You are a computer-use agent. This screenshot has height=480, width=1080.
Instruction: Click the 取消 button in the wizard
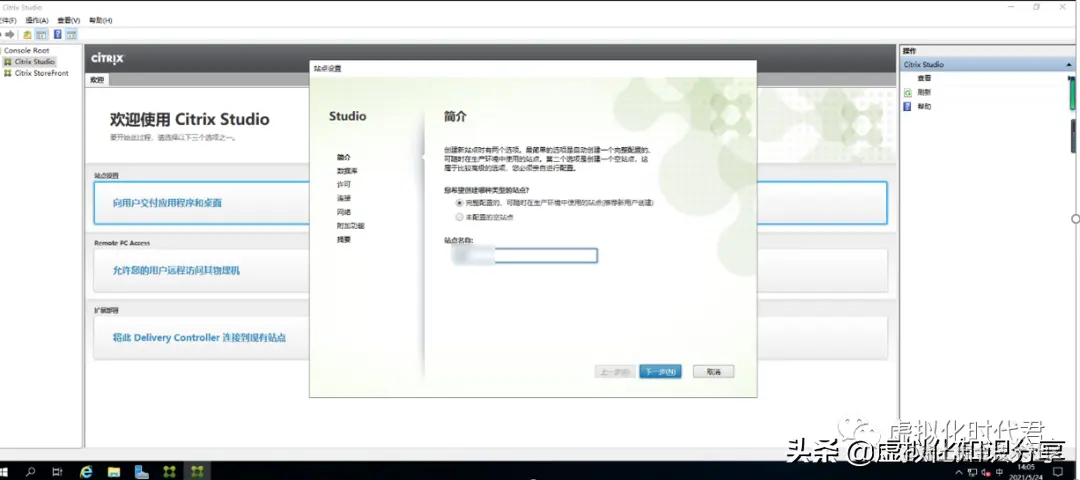(x=714, y=372)
